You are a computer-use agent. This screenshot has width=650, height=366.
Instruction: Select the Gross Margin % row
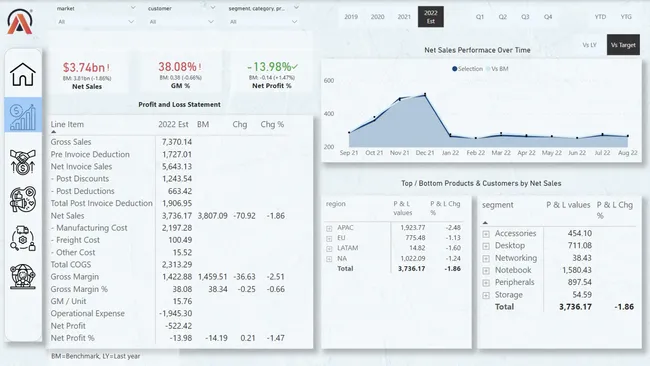point(79,289)
